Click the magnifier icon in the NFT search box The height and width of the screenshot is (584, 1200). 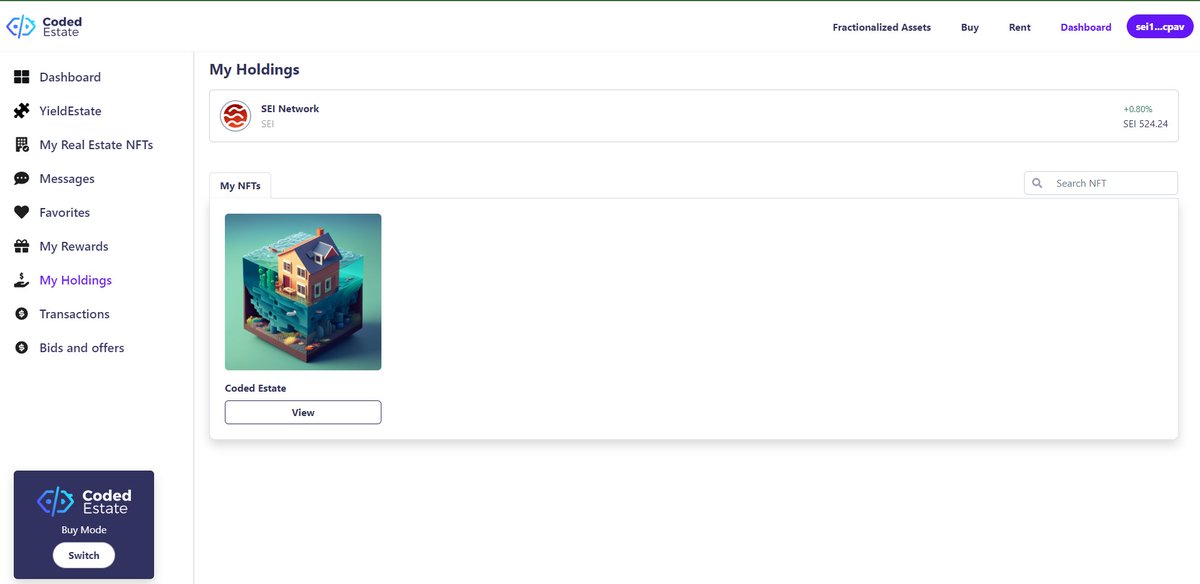1038,183
